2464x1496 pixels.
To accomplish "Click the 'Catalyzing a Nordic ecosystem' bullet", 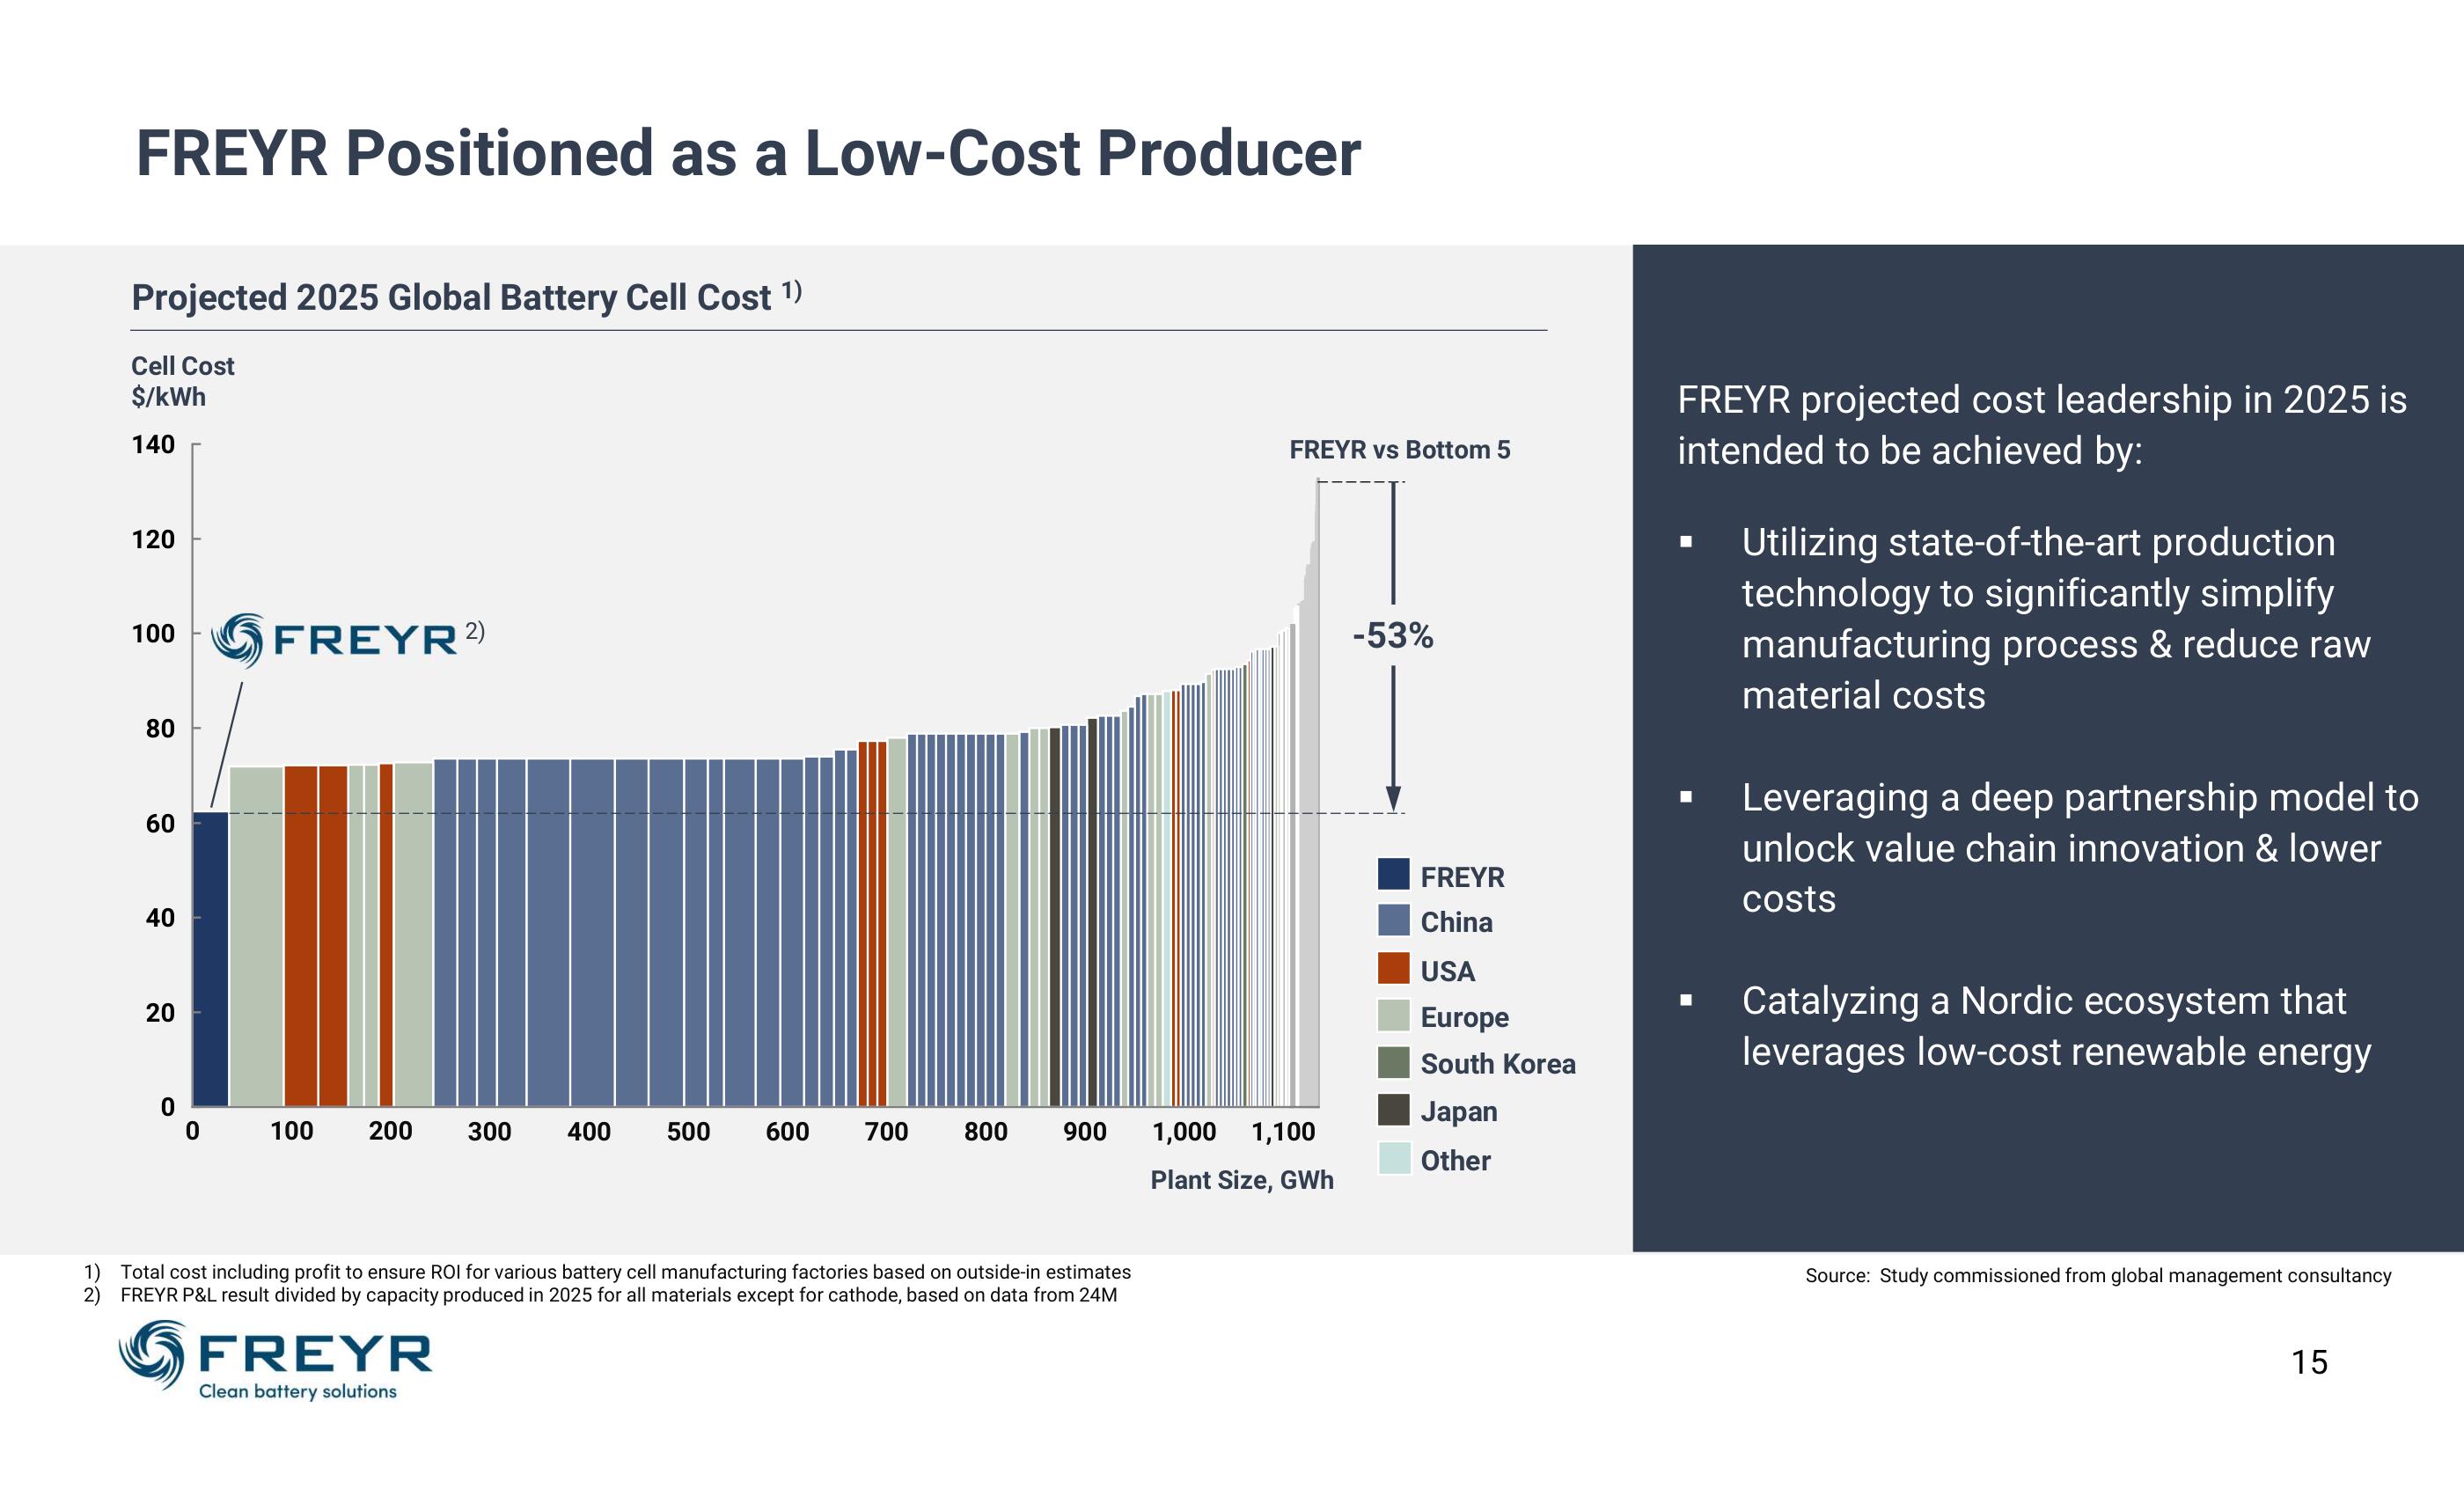I will (2026, 1026).
